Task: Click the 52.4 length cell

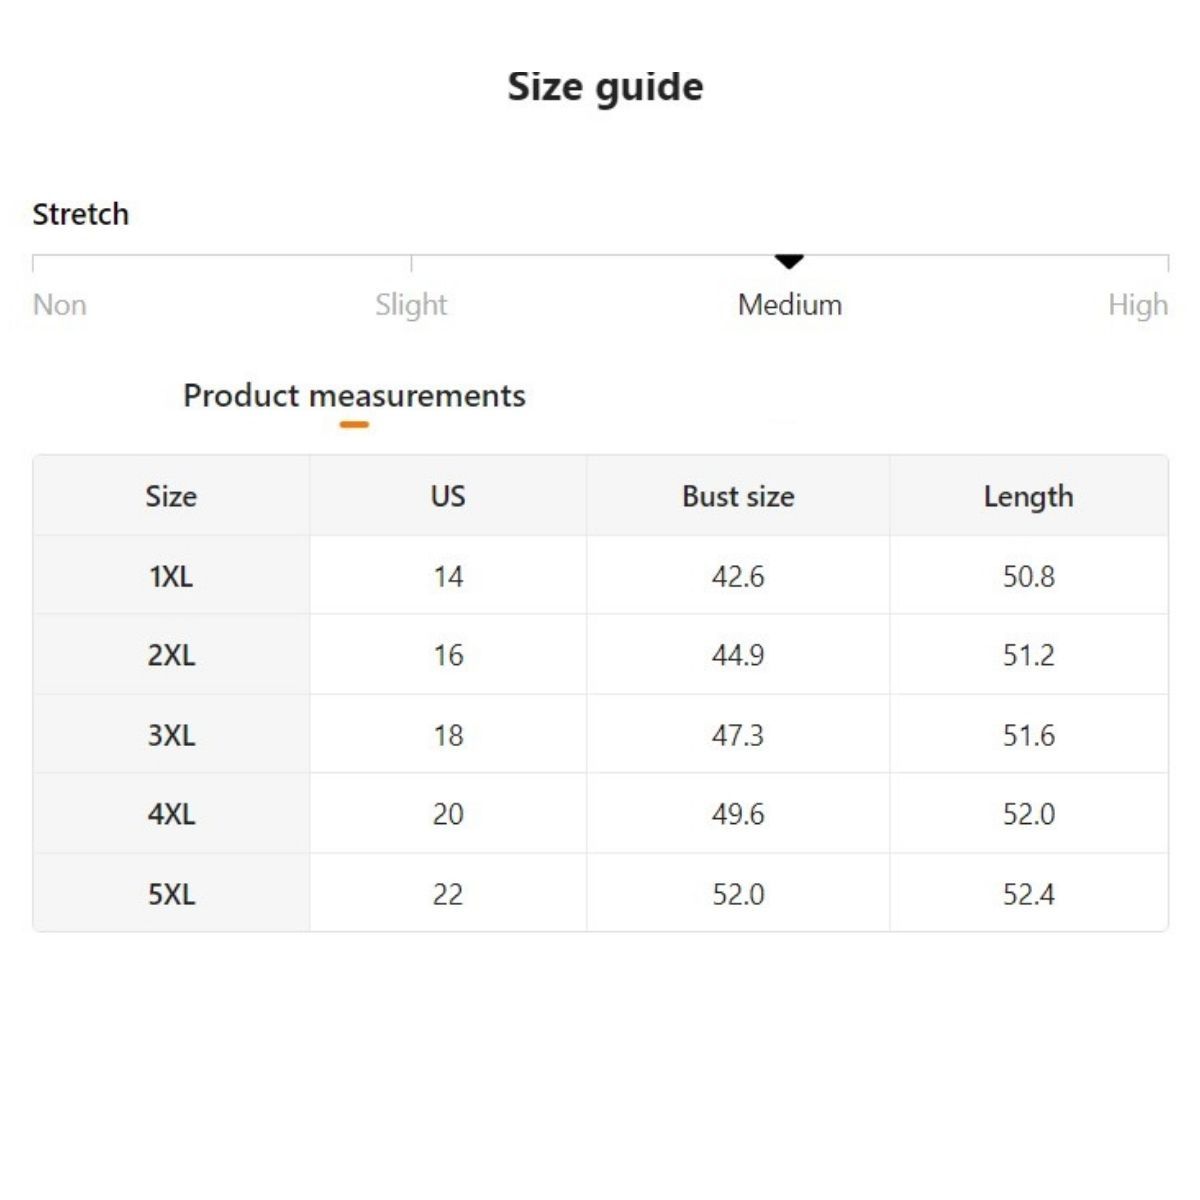Action: pyautogui.click(x=1028, y=894)
